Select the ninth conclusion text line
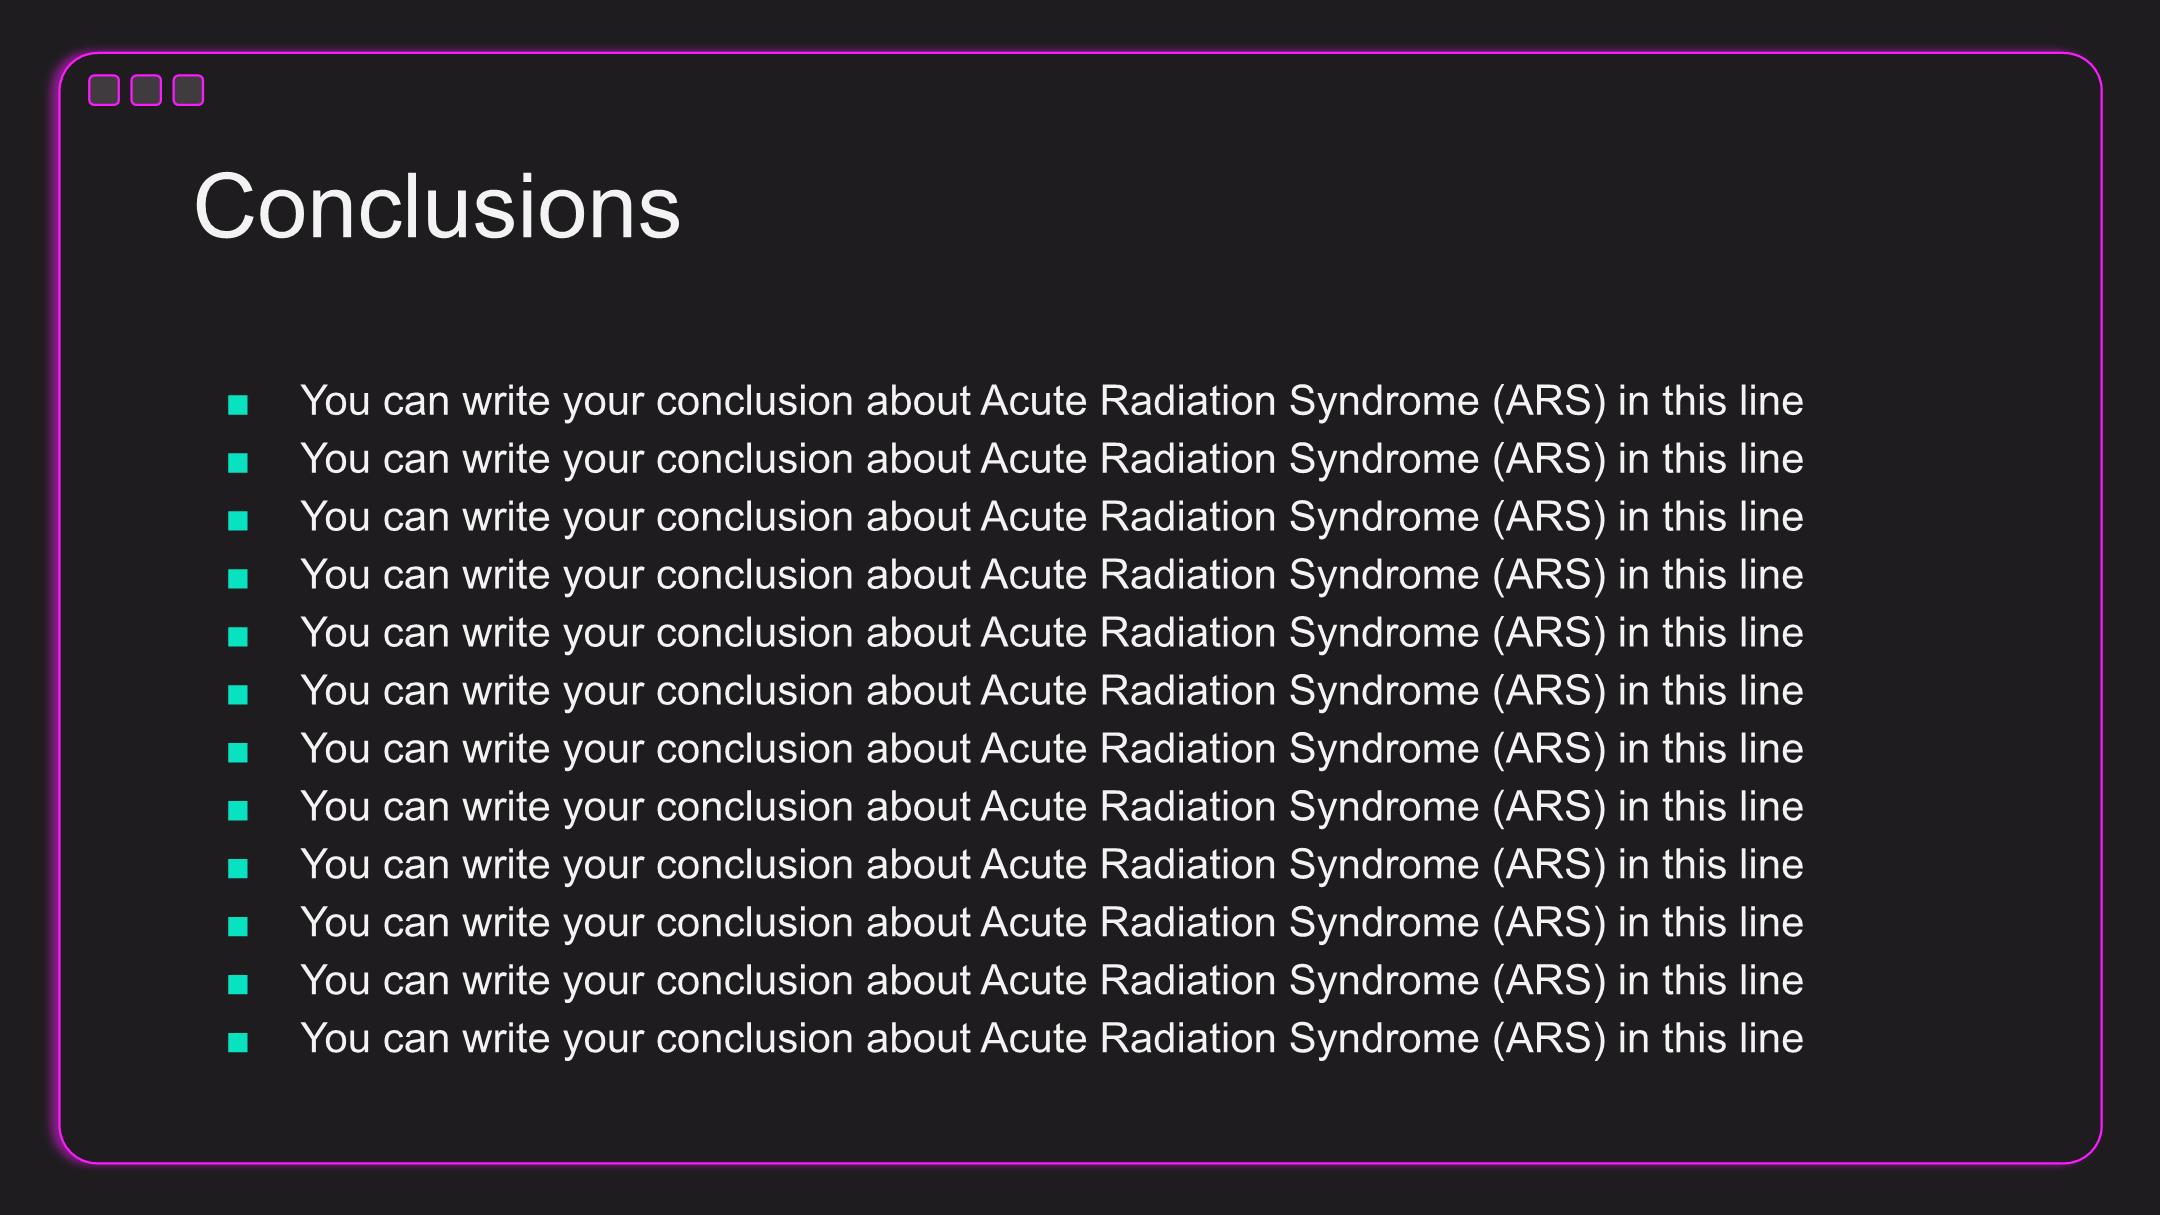Image resolution: width=2160 pixels, height=1215 pixels. (1052, 865)
